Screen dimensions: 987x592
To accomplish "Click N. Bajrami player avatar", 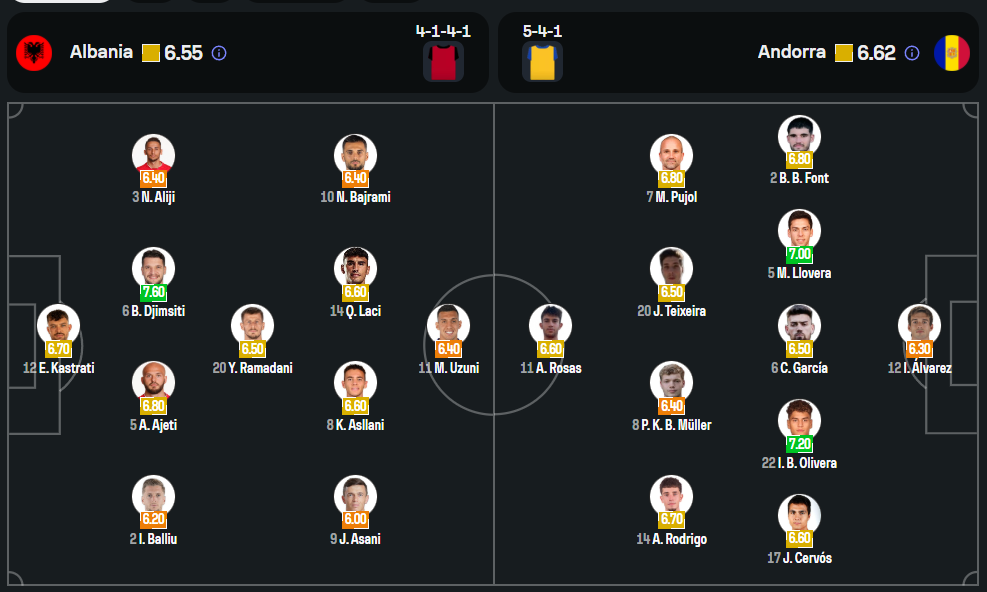I will (x=355, y=154).
